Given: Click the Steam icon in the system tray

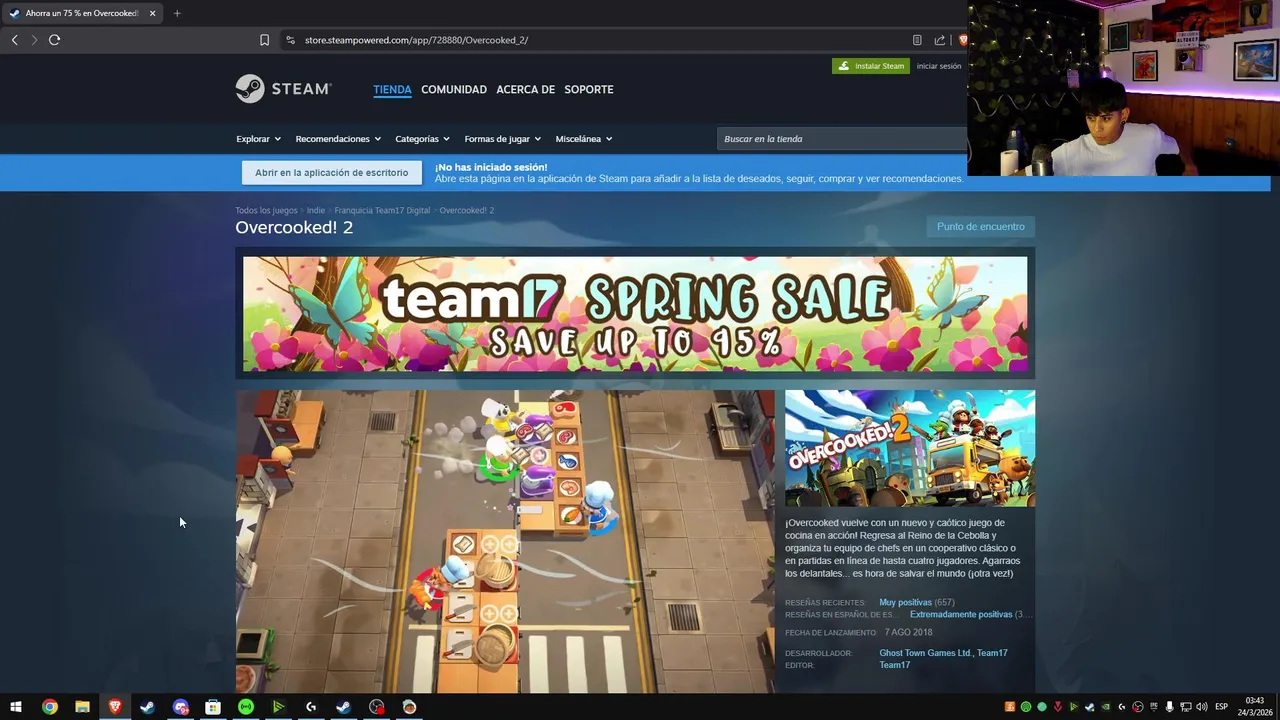Looking at the screenshot, I should pyautogui.click(x=1089, y=707).
